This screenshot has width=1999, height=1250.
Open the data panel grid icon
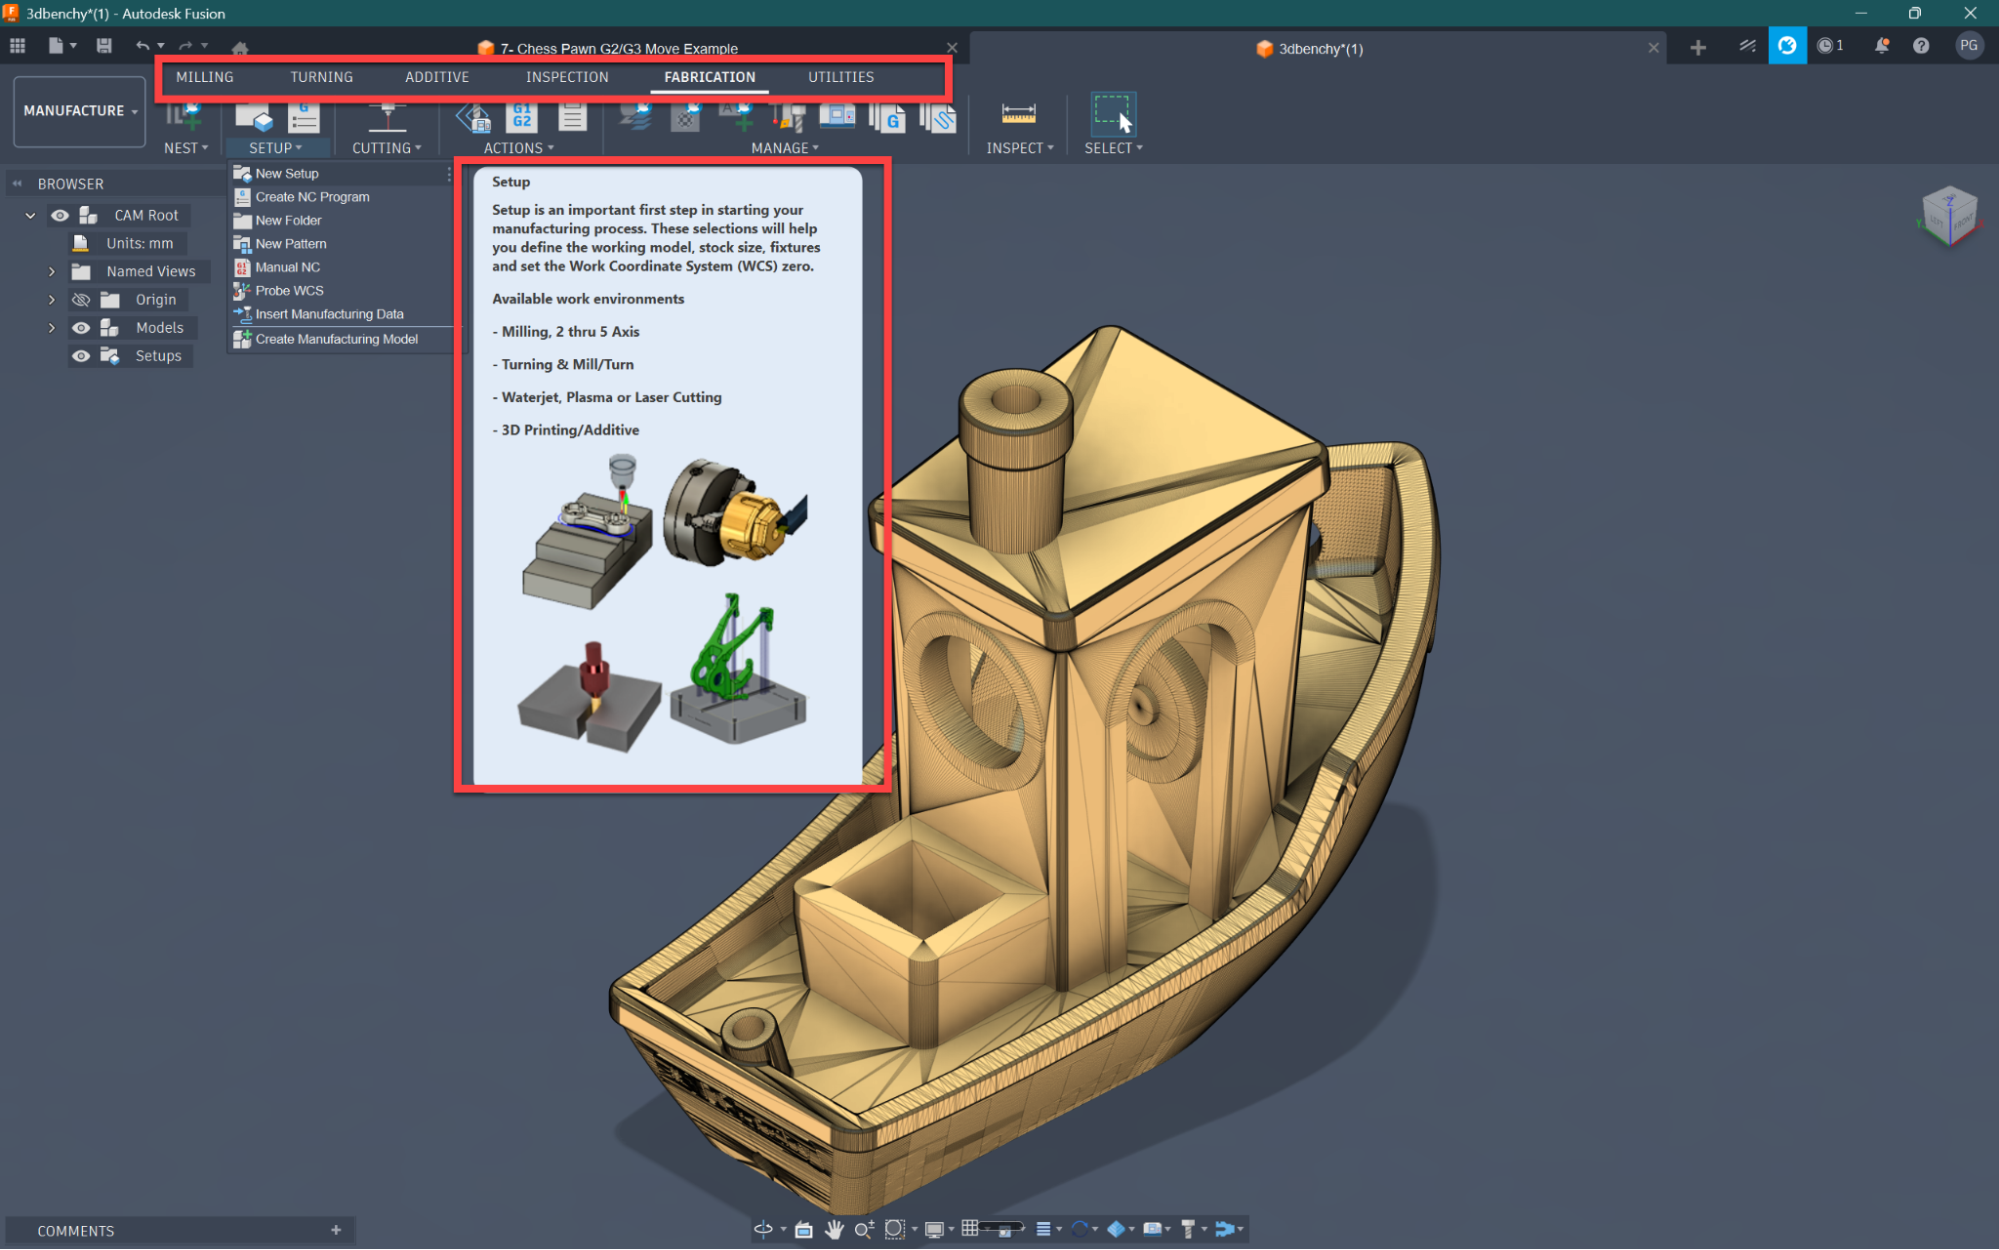click(17, 46)
